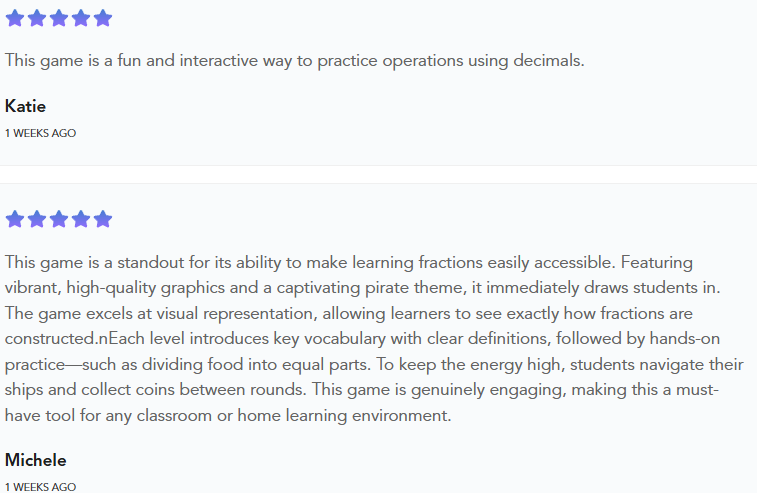Open the reviewer name Michele
This screenshot has width=757, height=493.
click(36, 460)
